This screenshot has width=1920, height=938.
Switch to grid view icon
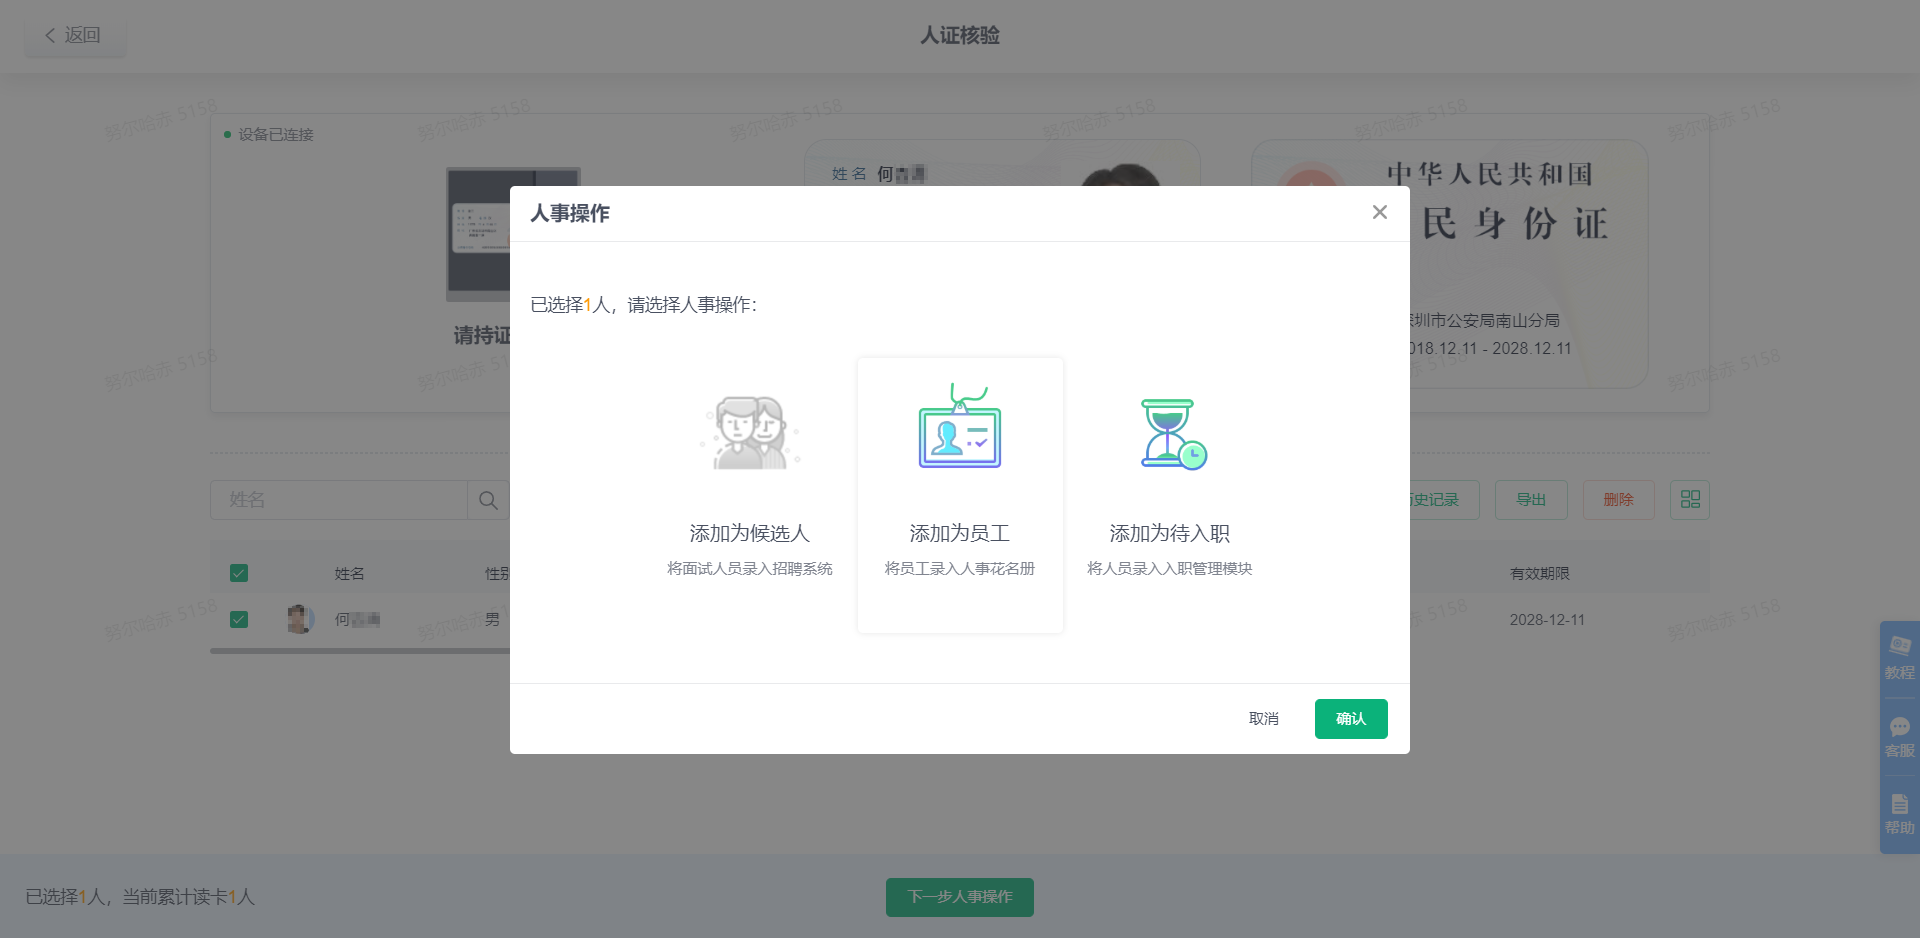click(1690, 499)
